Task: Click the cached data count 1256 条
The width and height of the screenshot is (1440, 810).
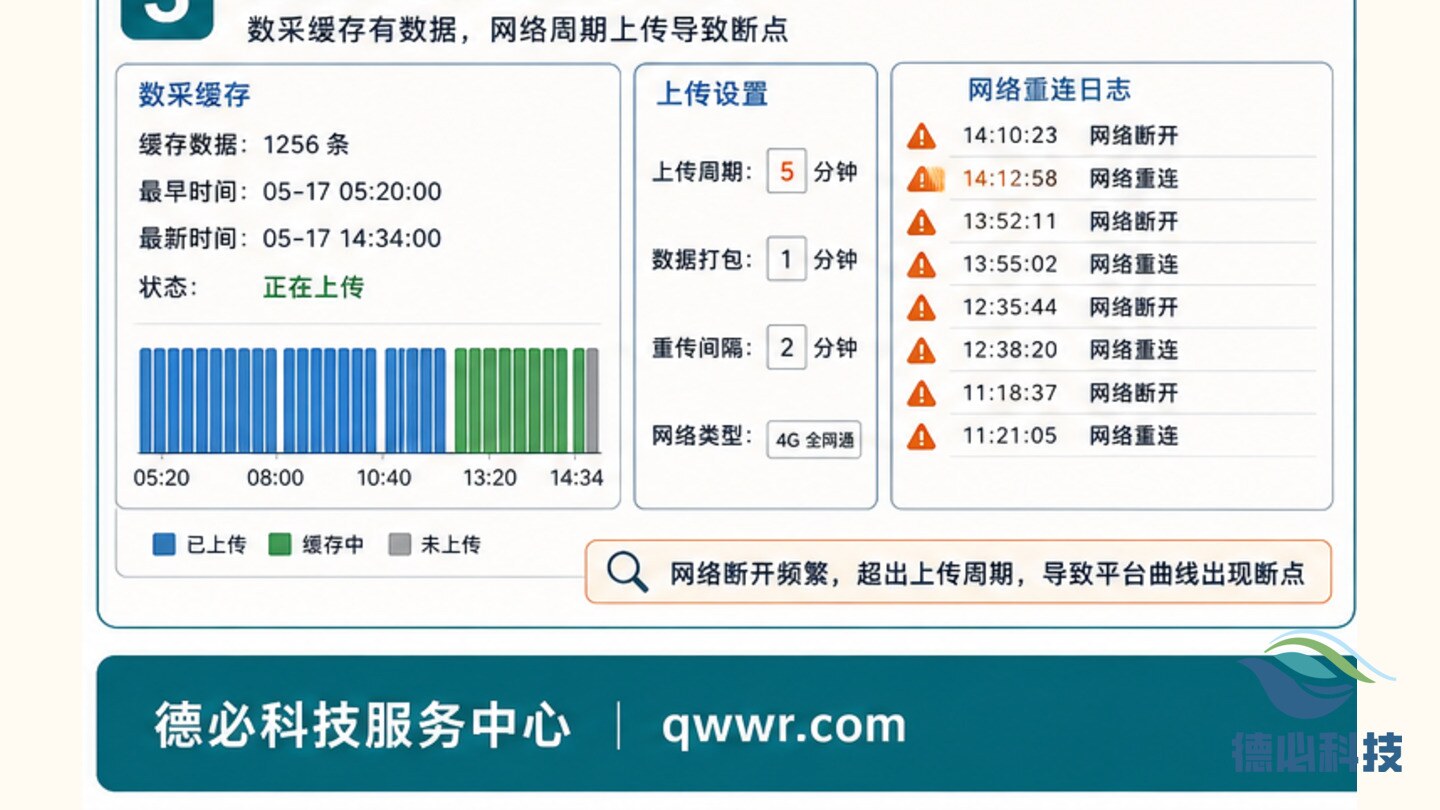Action: point(306,145)
